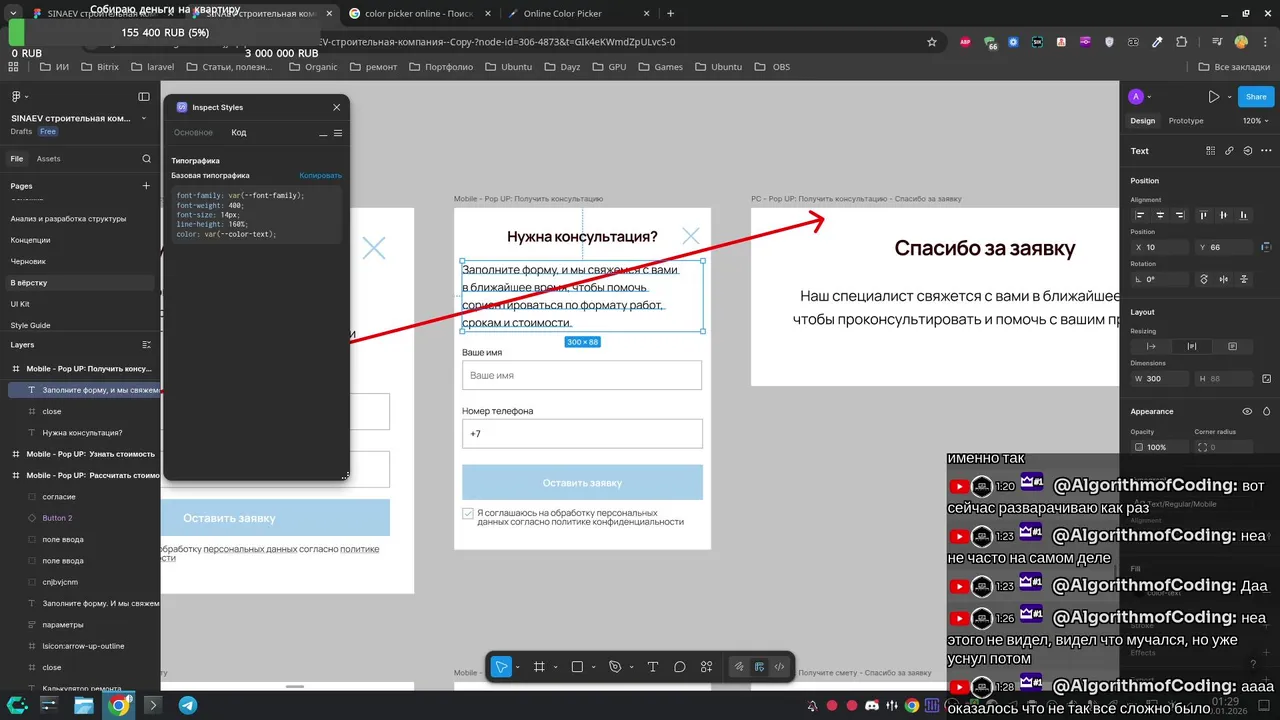Switch to Dev Mode in toolbar

(x=779, y=667)
